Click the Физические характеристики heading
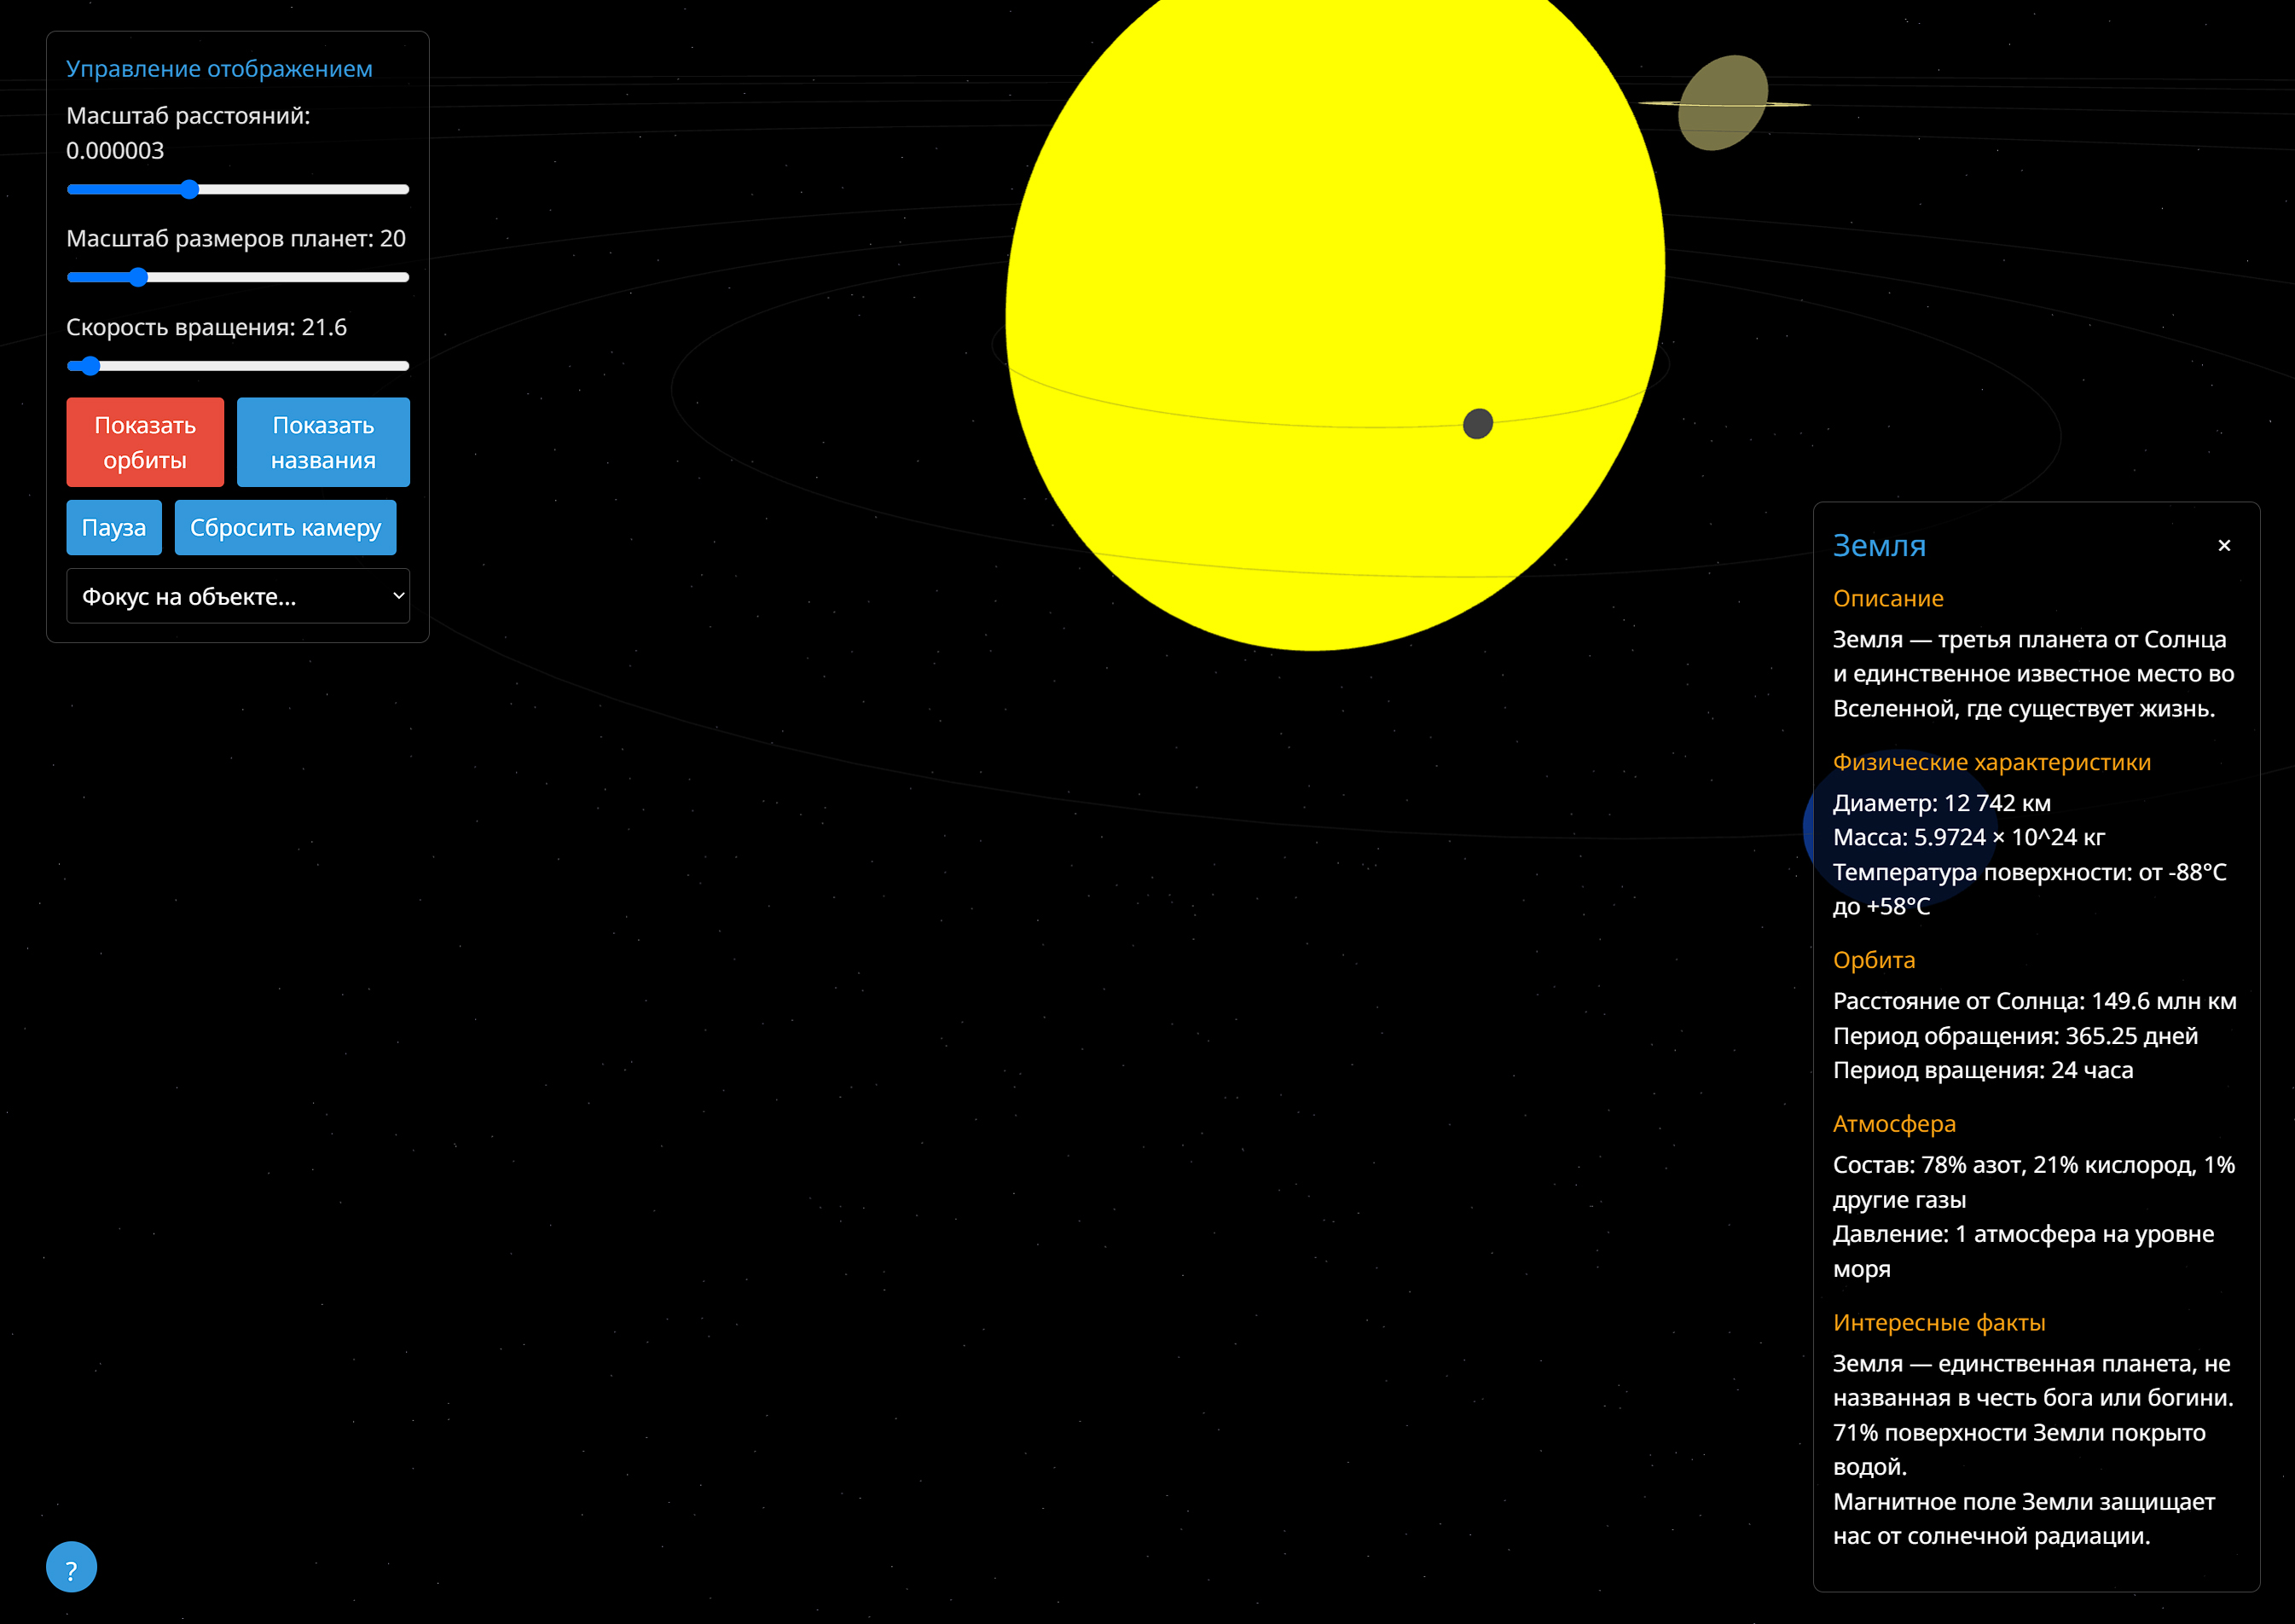 1991,762
